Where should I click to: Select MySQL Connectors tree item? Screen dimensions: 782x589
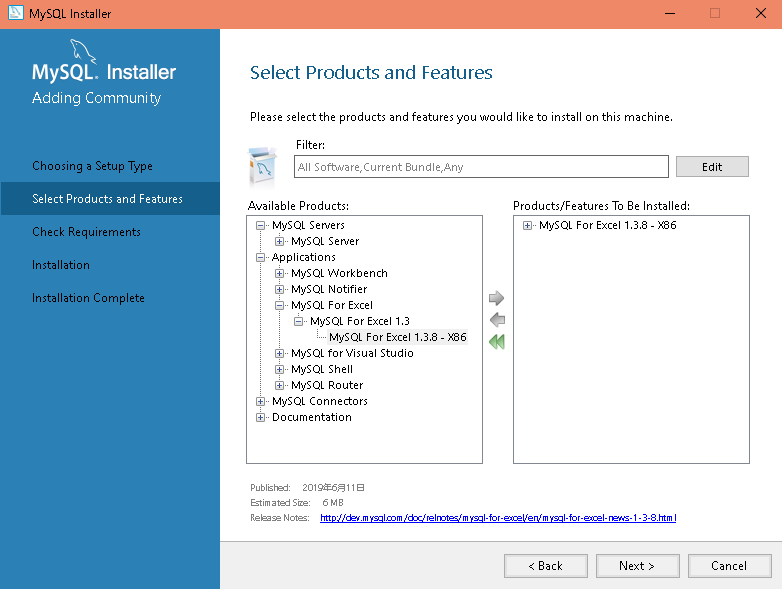(x=320, y=401)
